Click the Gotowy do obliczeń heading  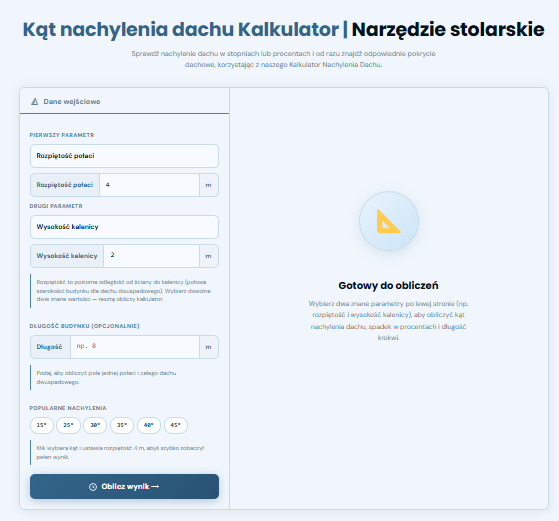pyautogui.click(x=388, y=285)
